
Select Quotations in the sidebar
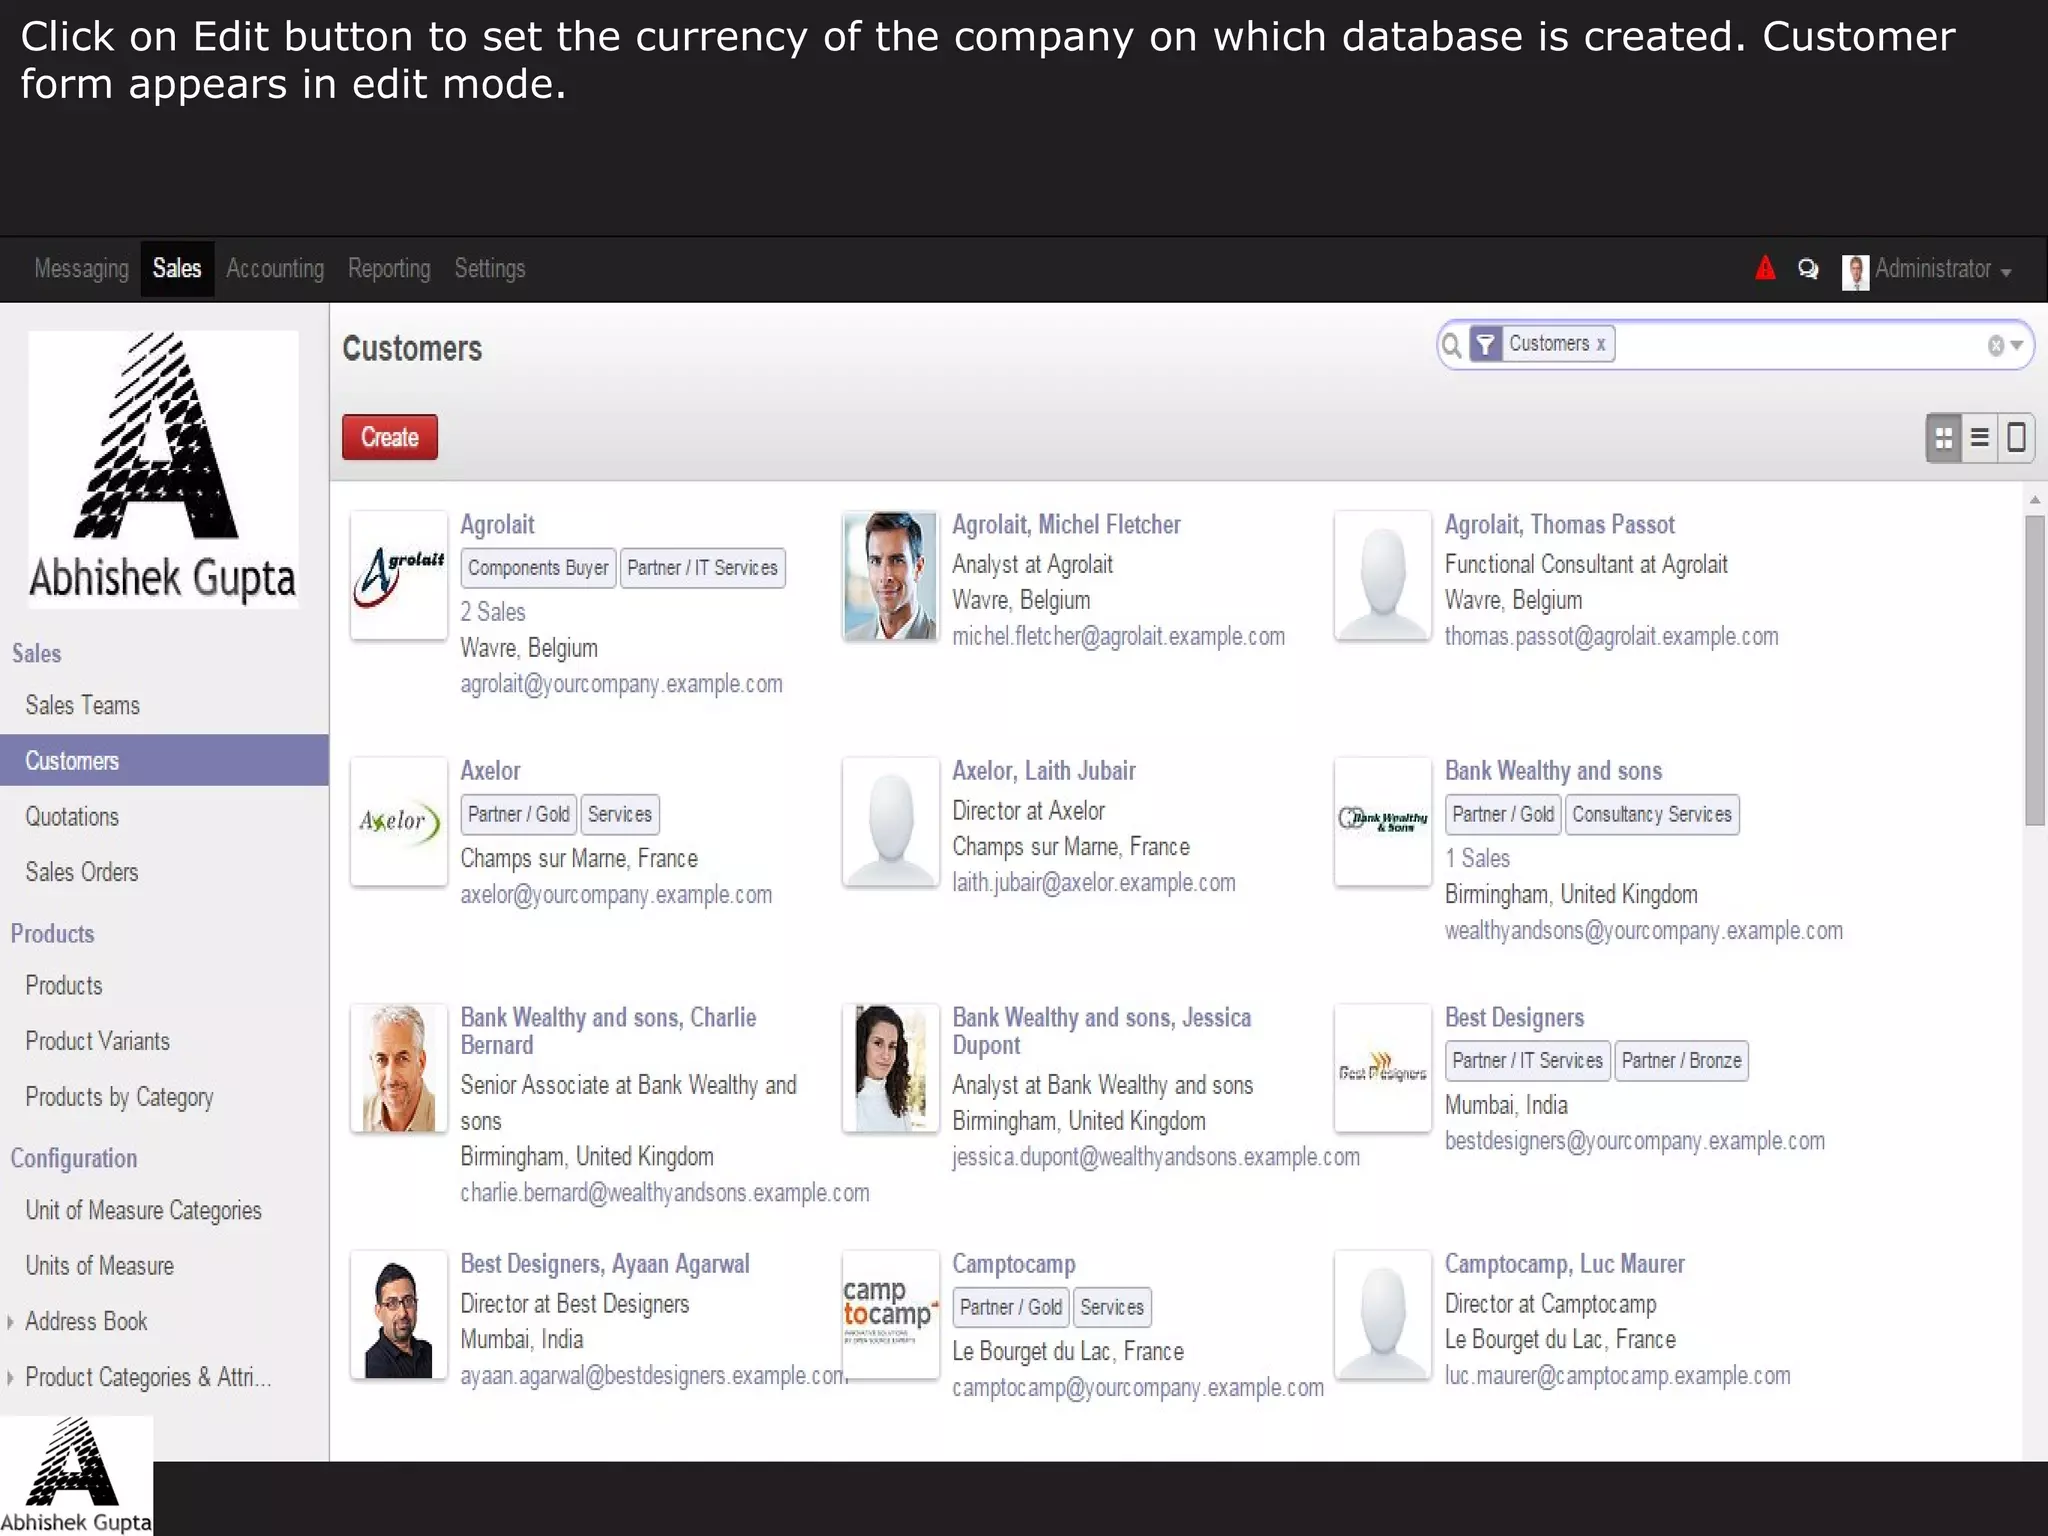tap(72, 817)
